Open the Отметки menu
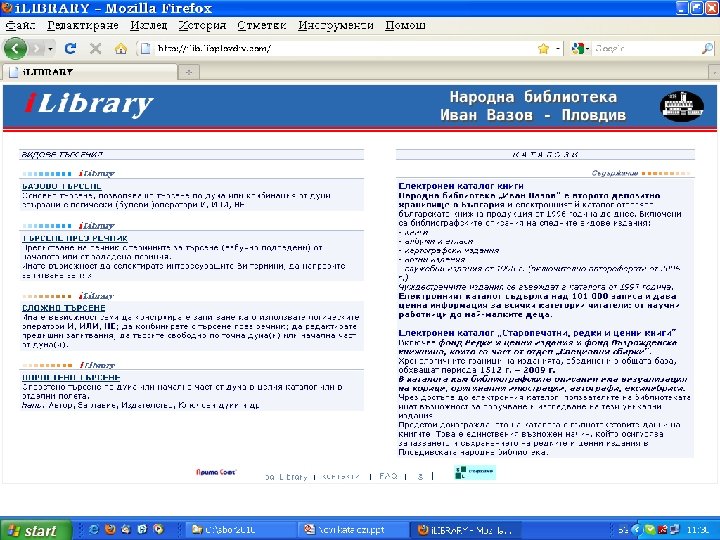The image size is (720, 540). (262, 25)
